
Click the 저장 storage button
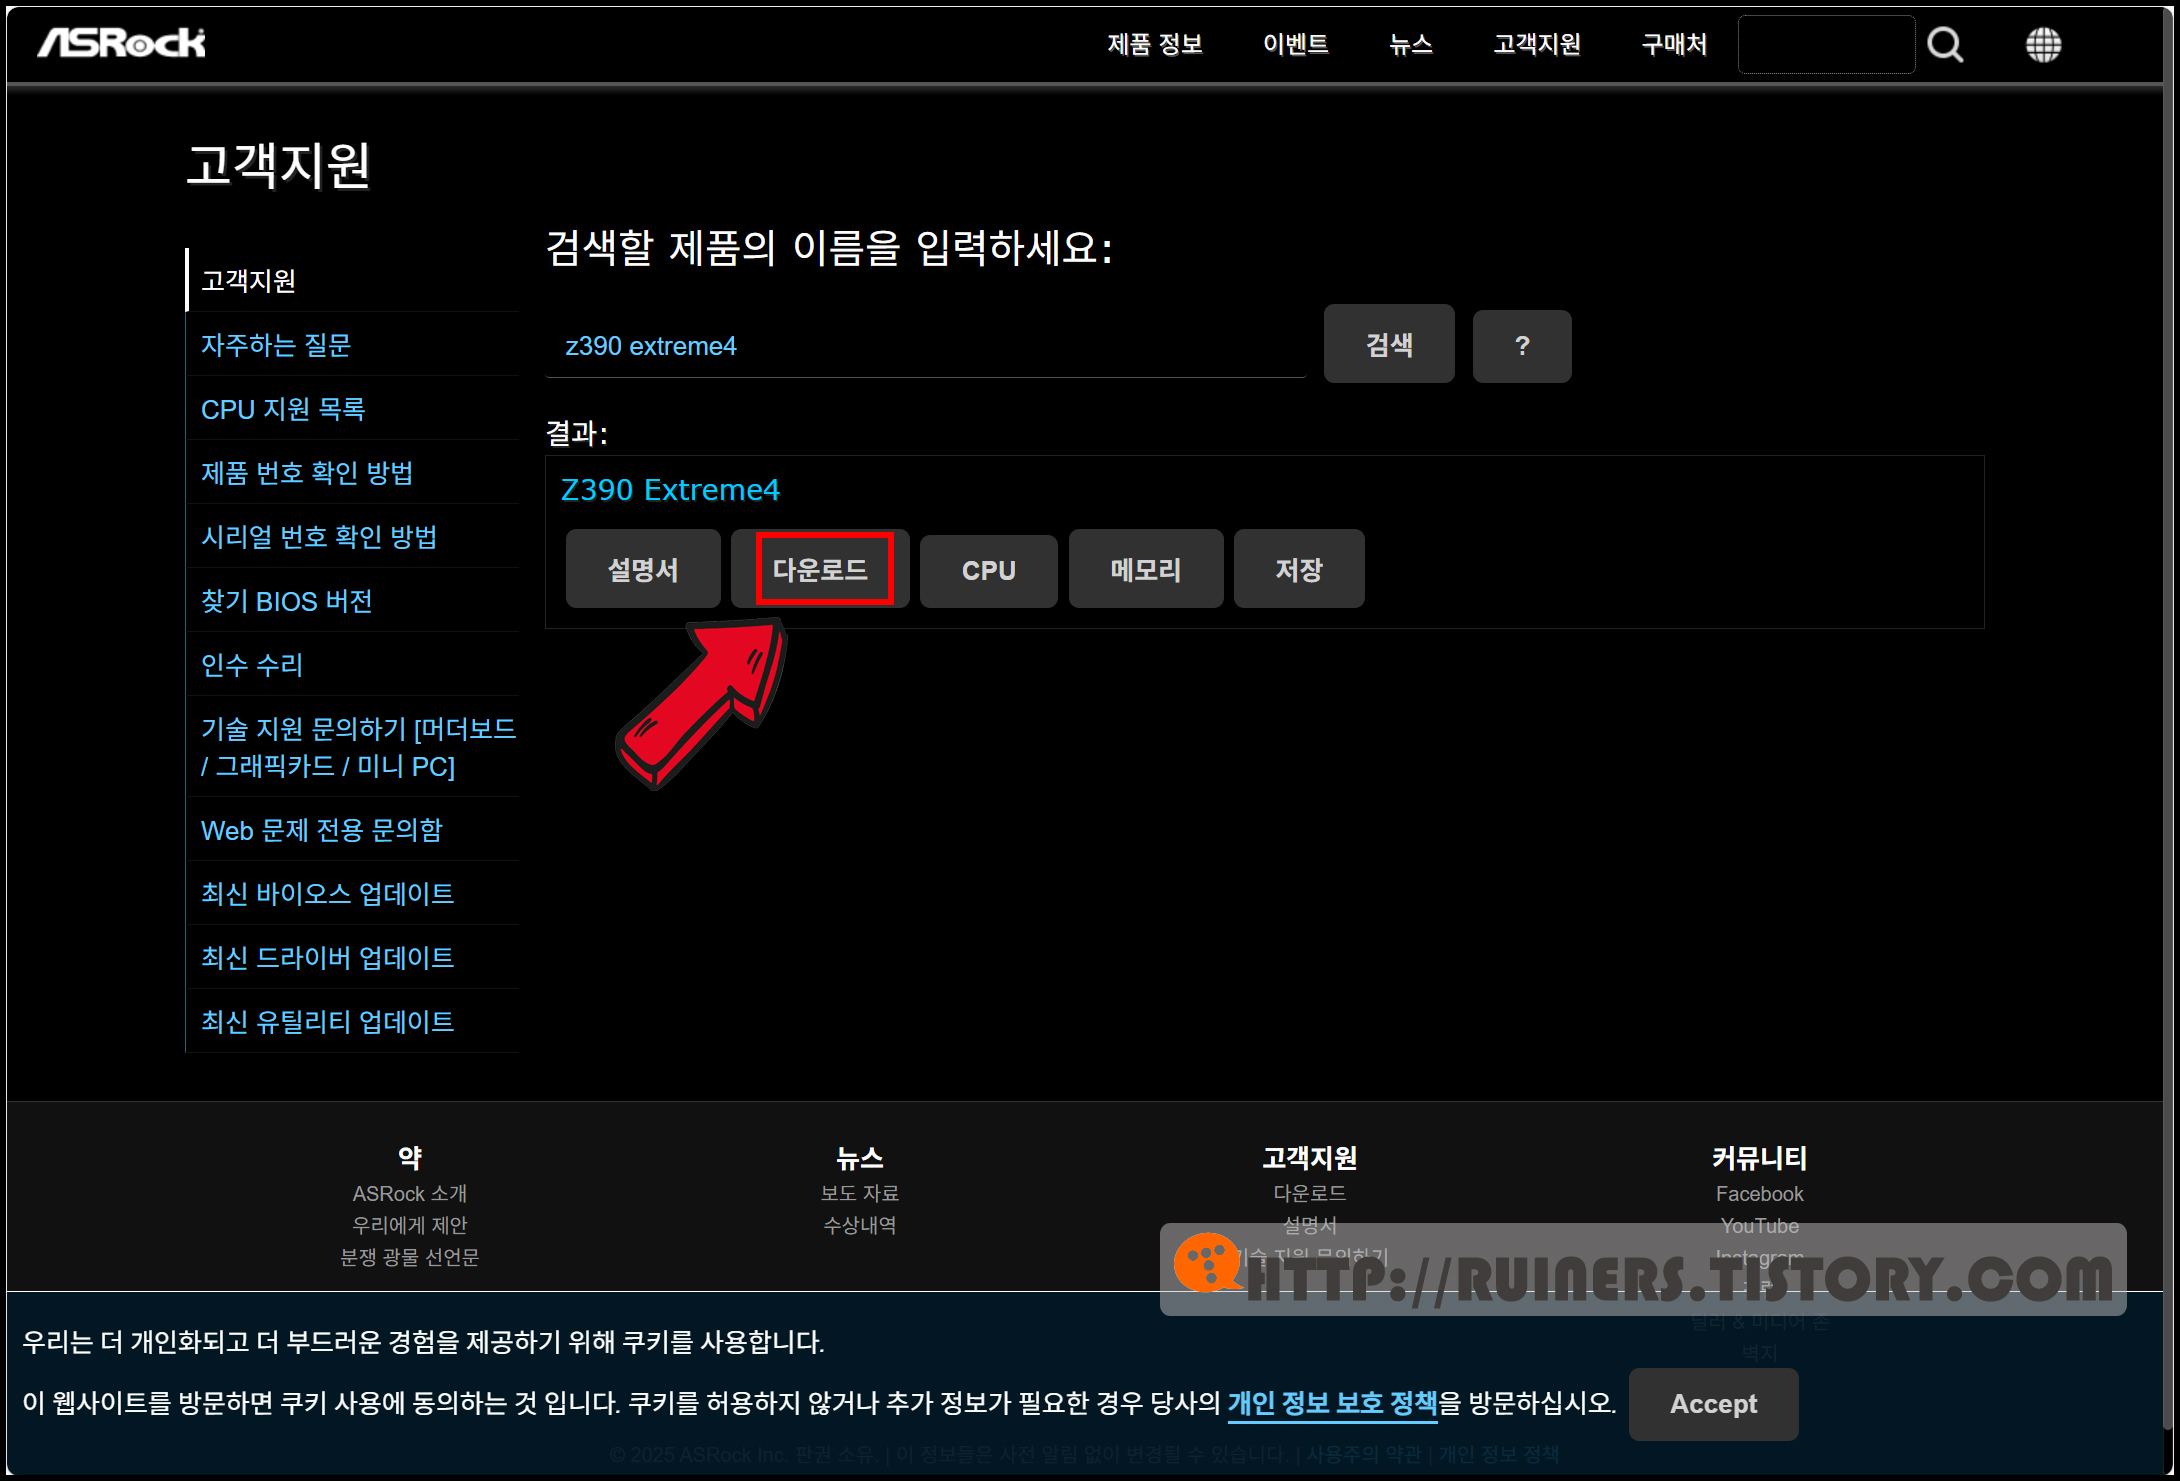1298,569
